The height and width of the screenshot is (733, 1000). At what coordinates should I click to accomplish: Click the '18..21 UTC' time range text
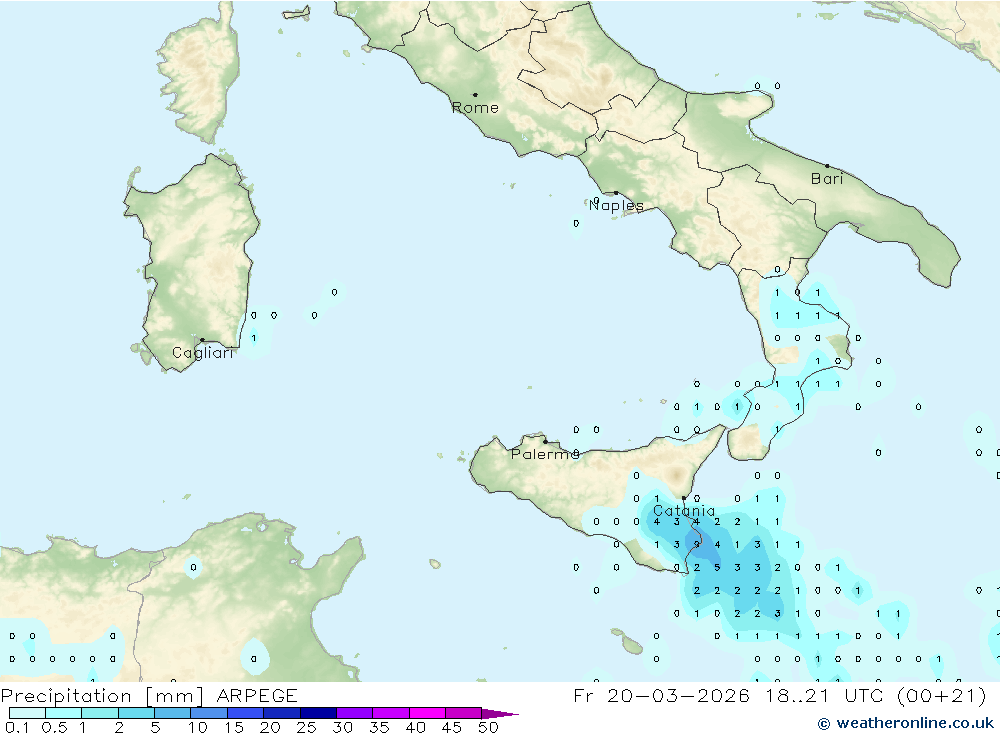[824, 696]
